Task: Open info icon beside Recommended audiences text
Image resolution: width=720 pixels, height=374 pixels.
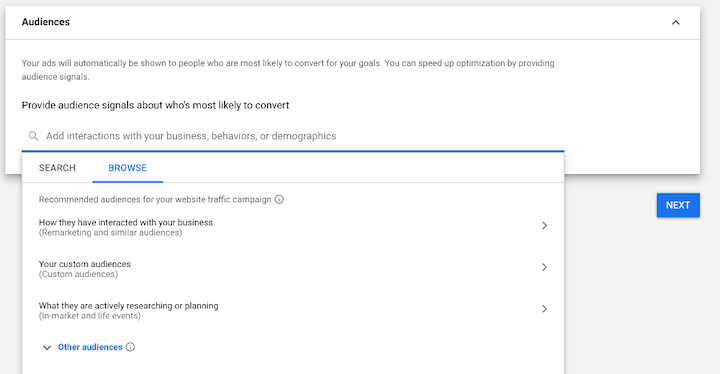Action: click(x=279, y=199)
